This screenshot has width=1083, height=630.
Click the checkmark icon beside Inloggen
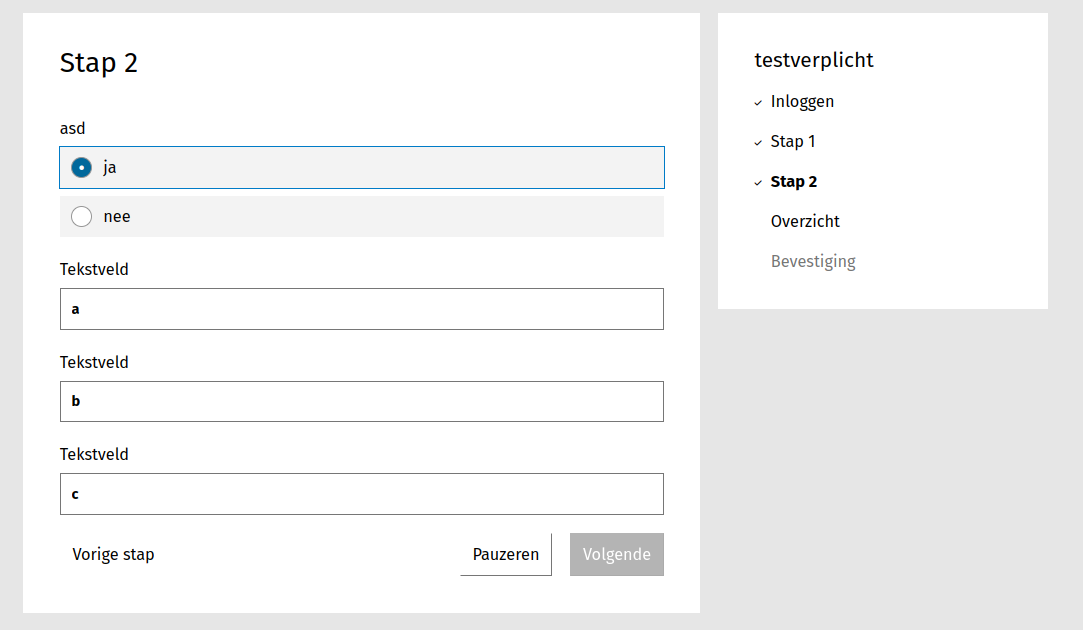coord(757,101)
